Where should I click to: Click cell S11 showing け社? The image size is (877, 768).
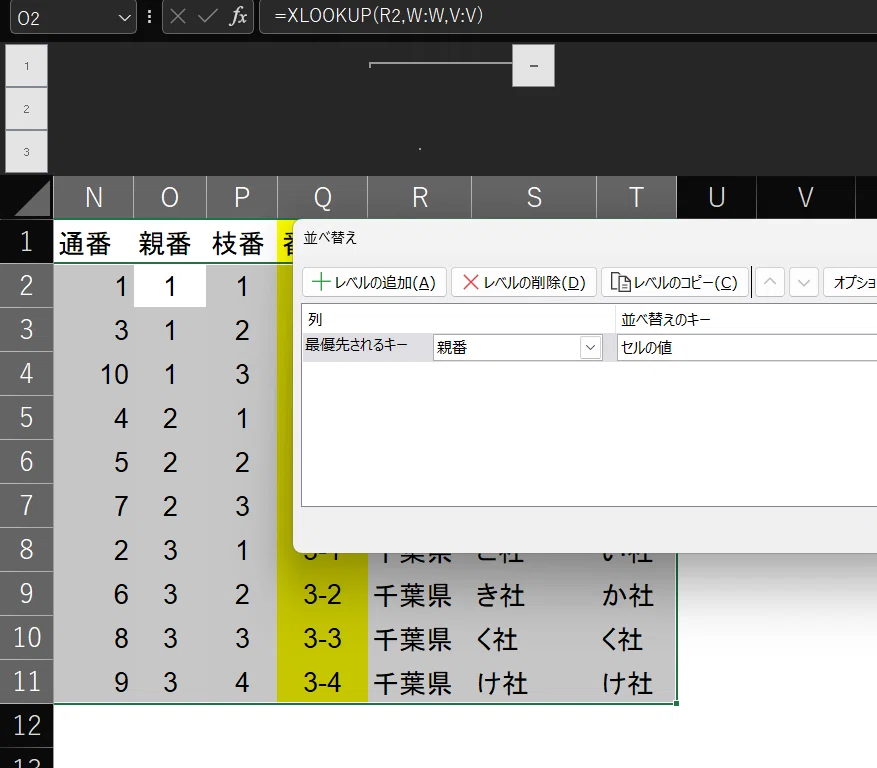[x=534, y=682]
